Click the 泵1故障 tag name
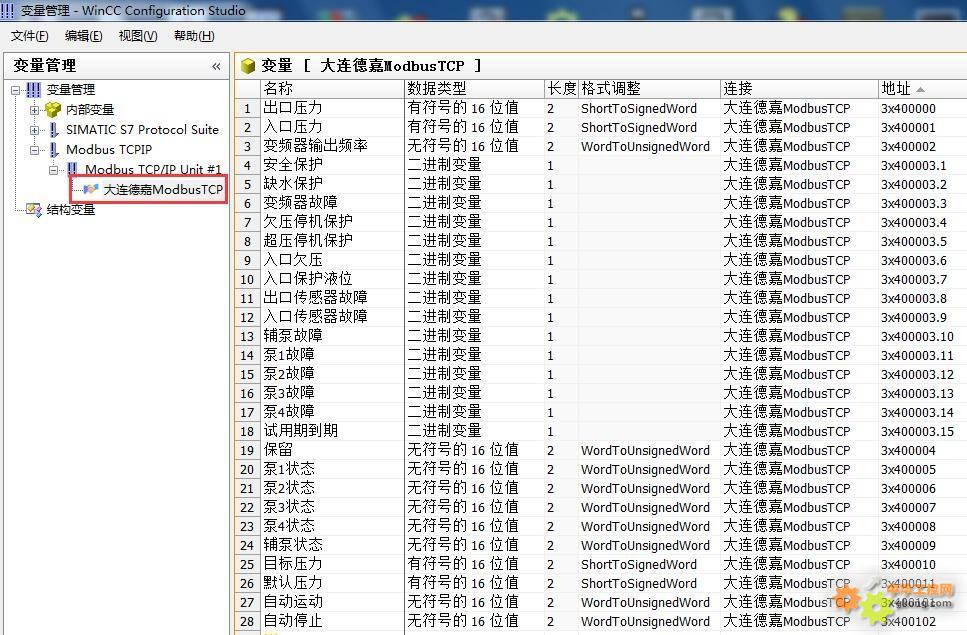 click(x=289, y=355)
